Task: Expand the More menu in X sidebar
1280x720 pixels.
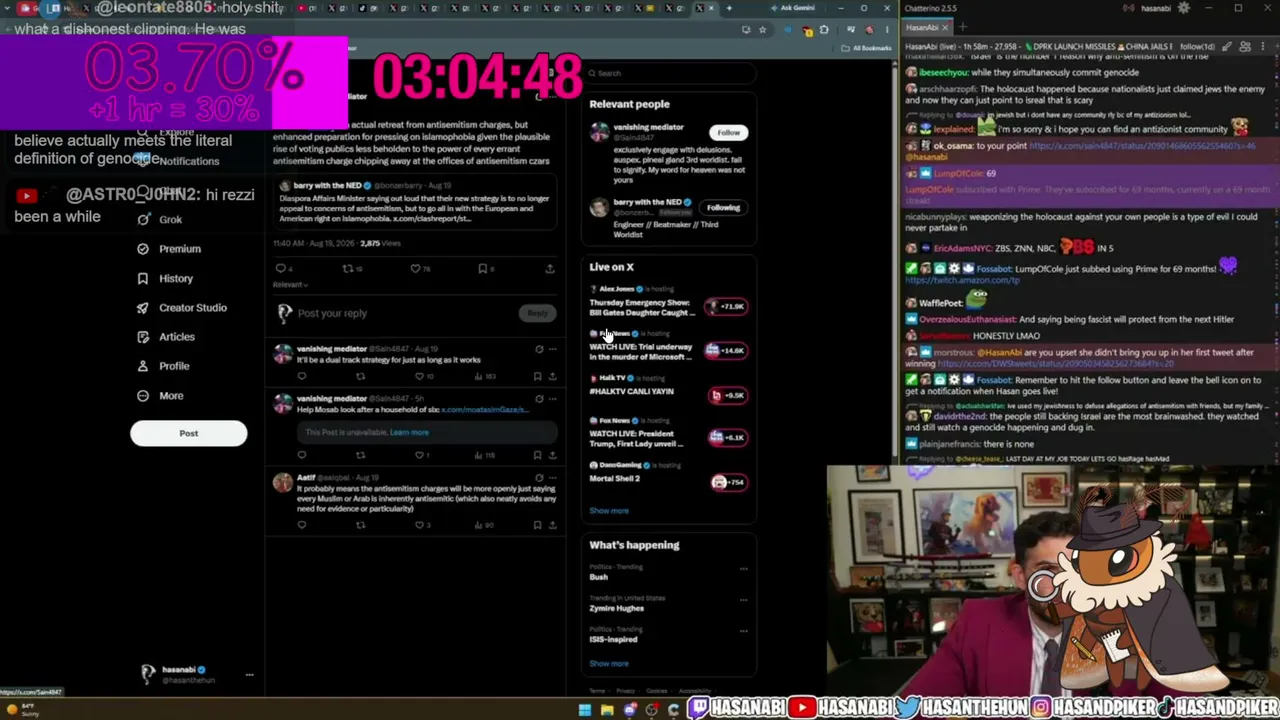Action: pyautogui.click(x=160, y=396)
